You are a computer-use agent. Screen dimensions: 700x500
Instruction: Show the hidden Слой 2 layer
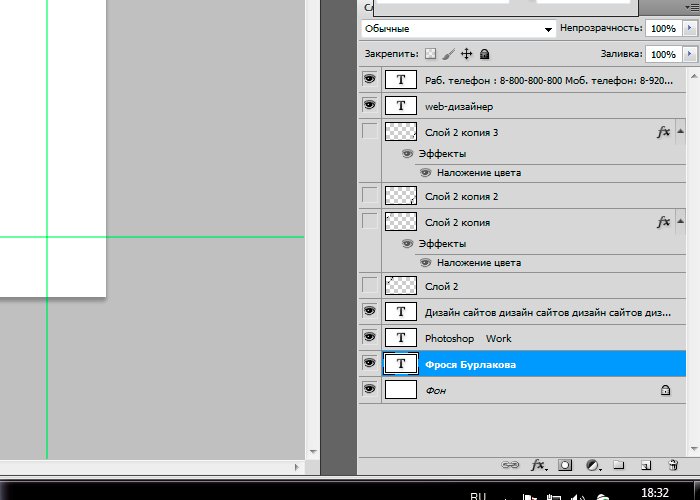[369, 286]
